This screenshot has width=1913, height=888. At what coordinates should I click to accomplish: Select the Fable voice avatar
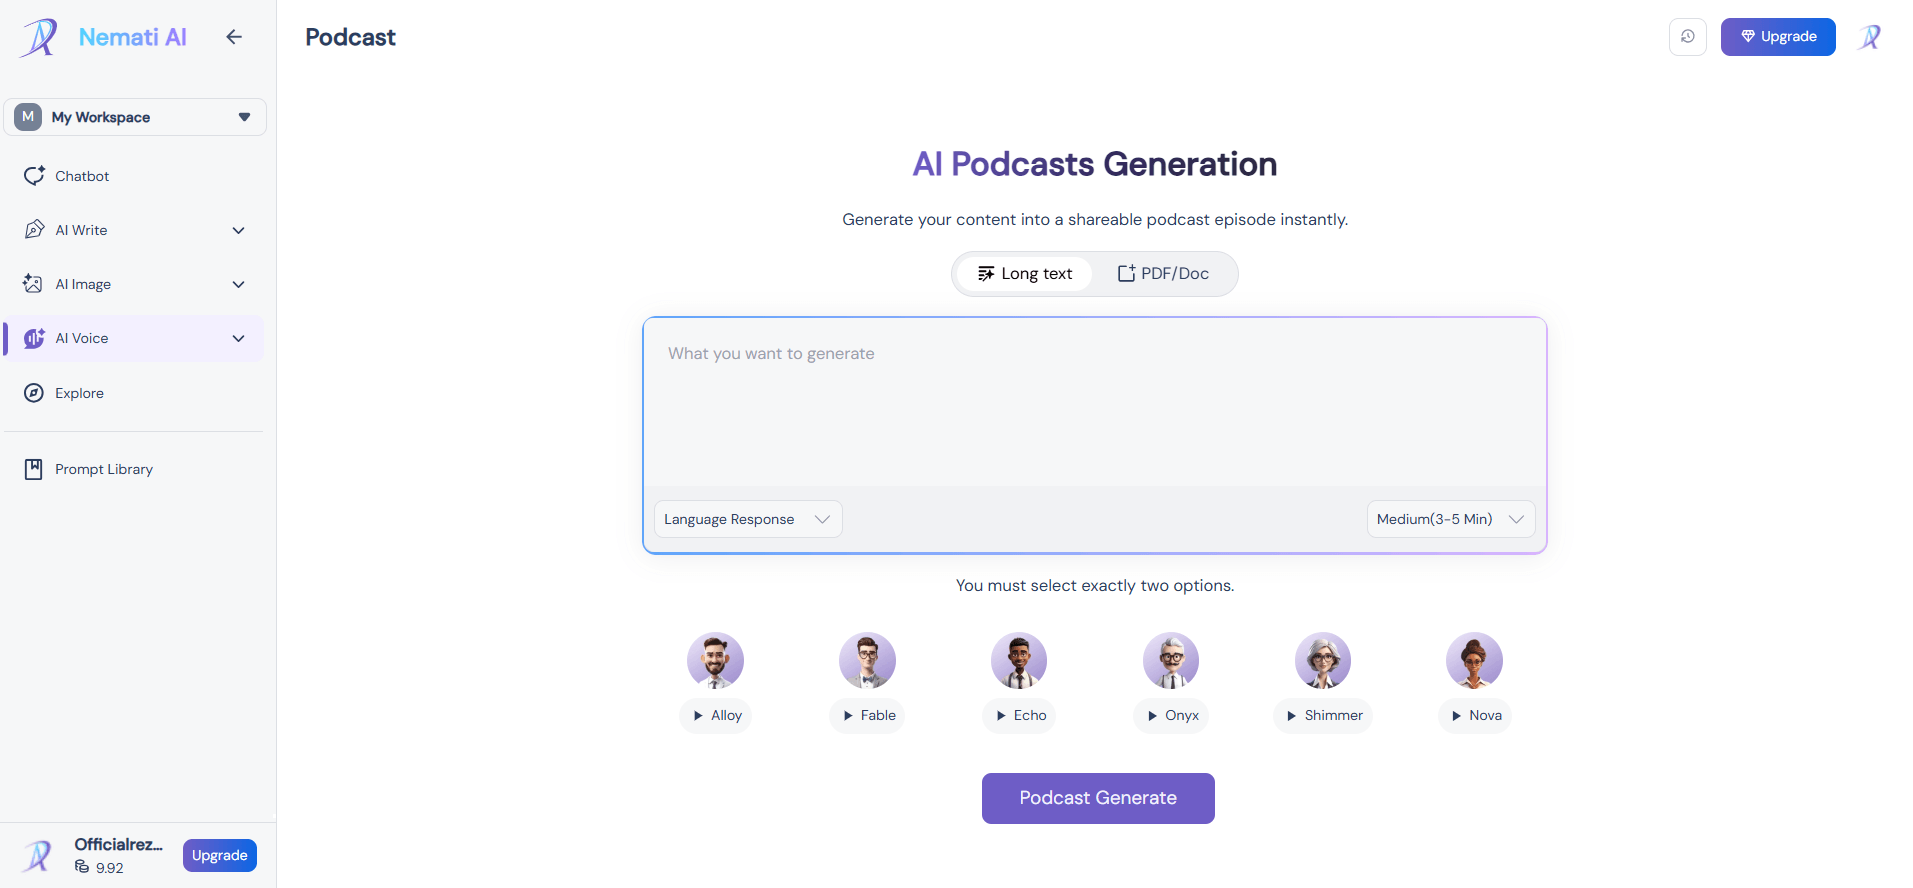867,661
